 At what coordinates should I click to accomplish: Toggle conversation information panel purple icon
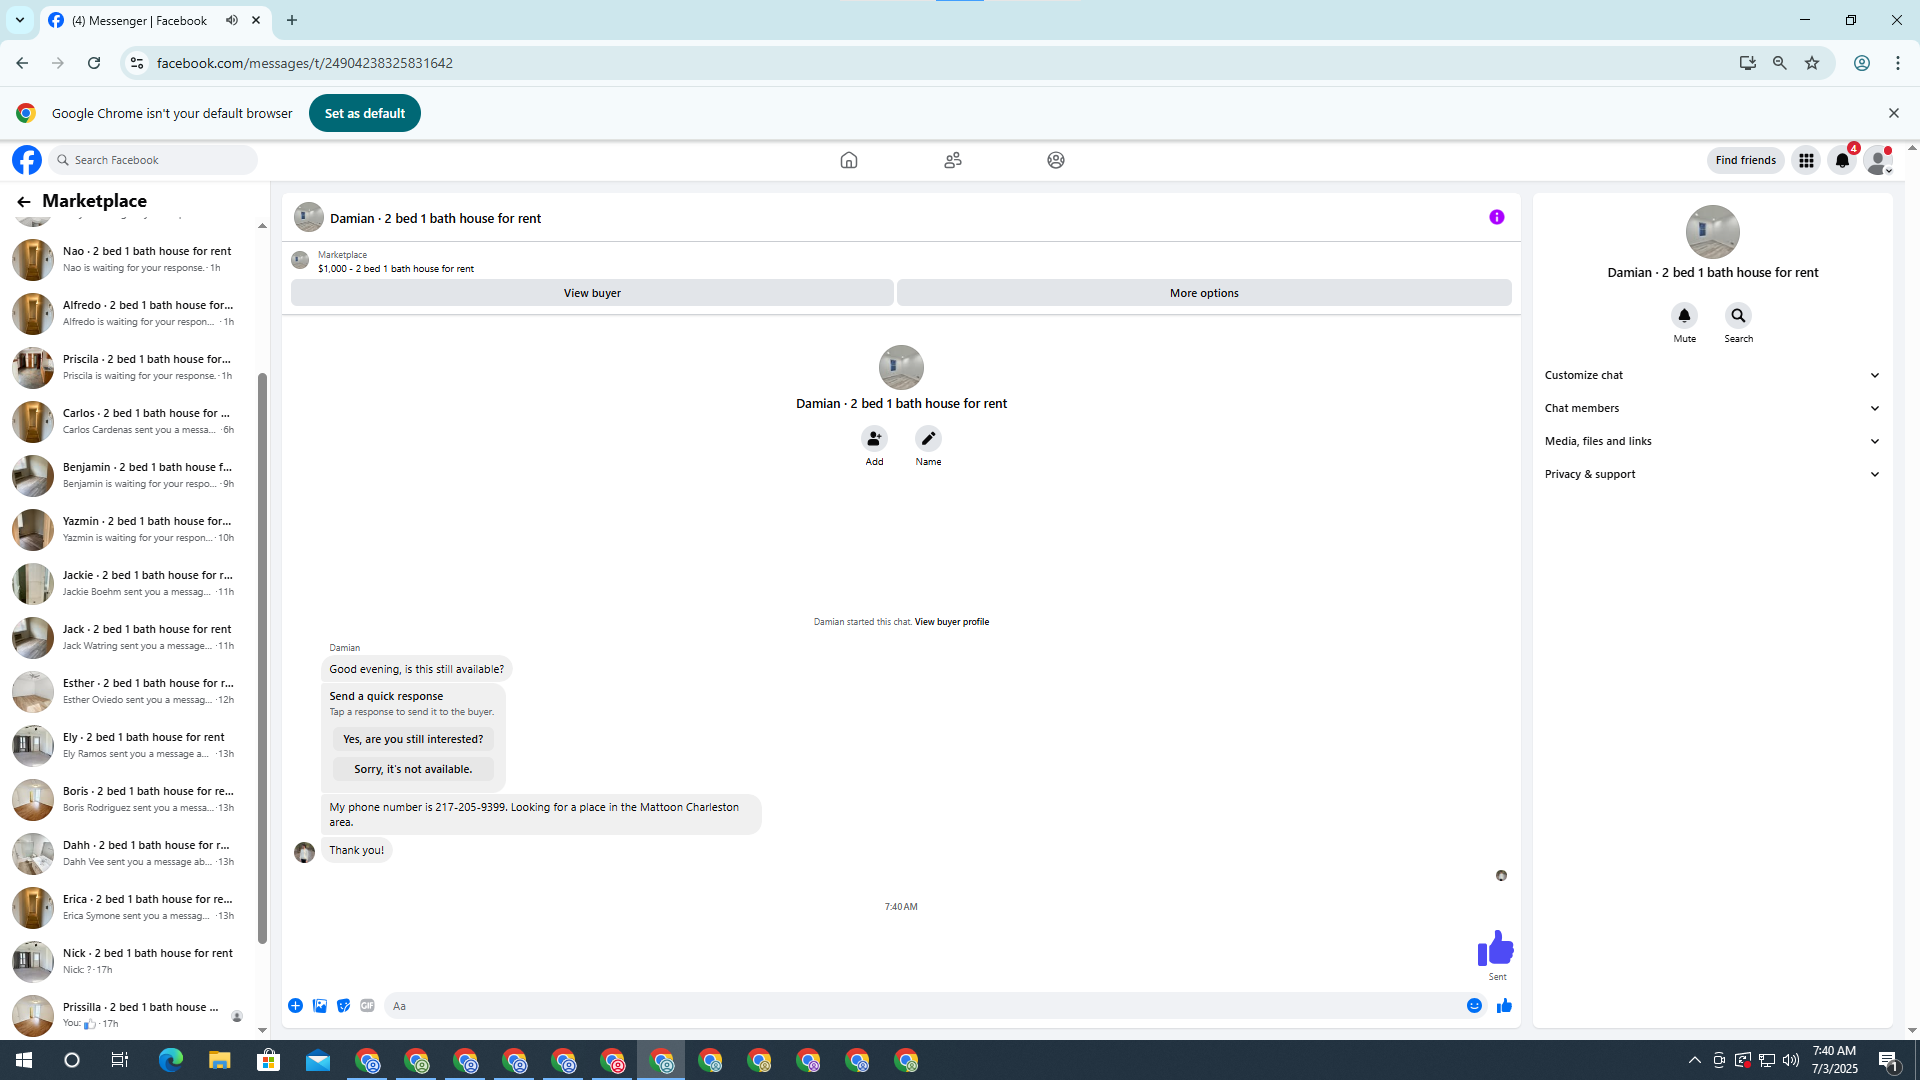[x=1496, y=217]
